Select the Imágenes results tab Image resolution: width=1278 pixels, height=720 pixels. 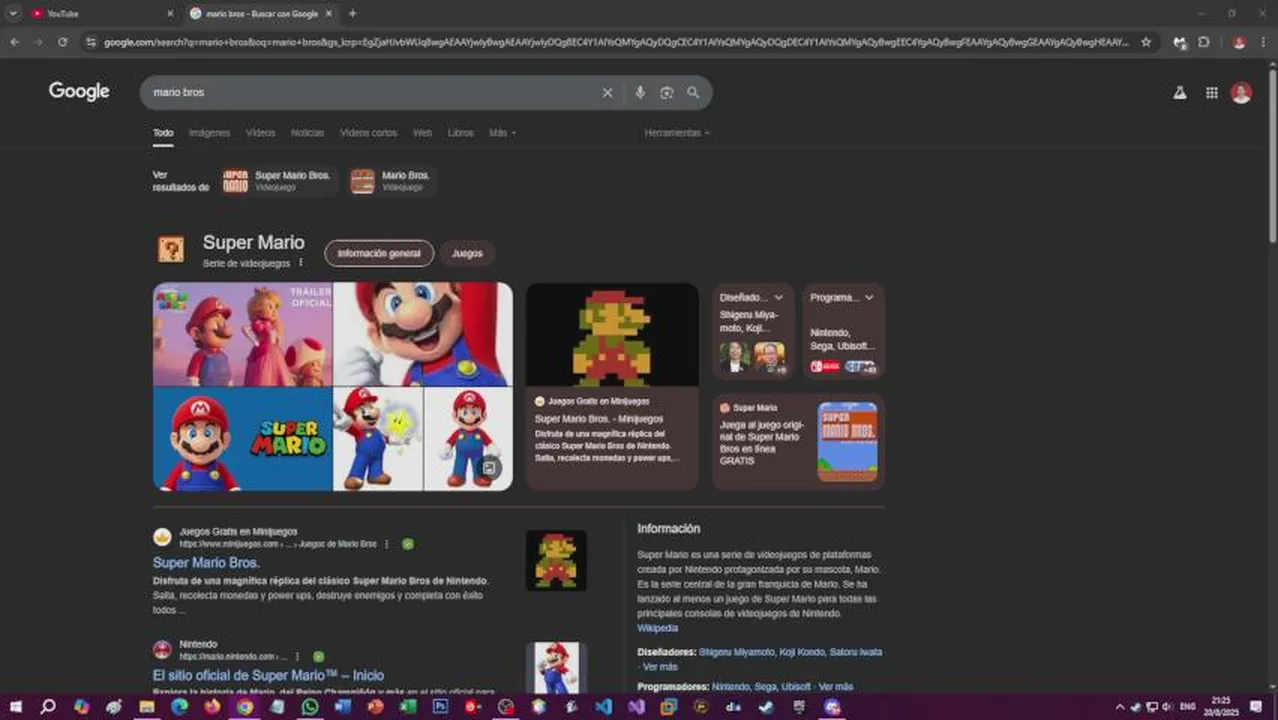click(x=210, y=133)
